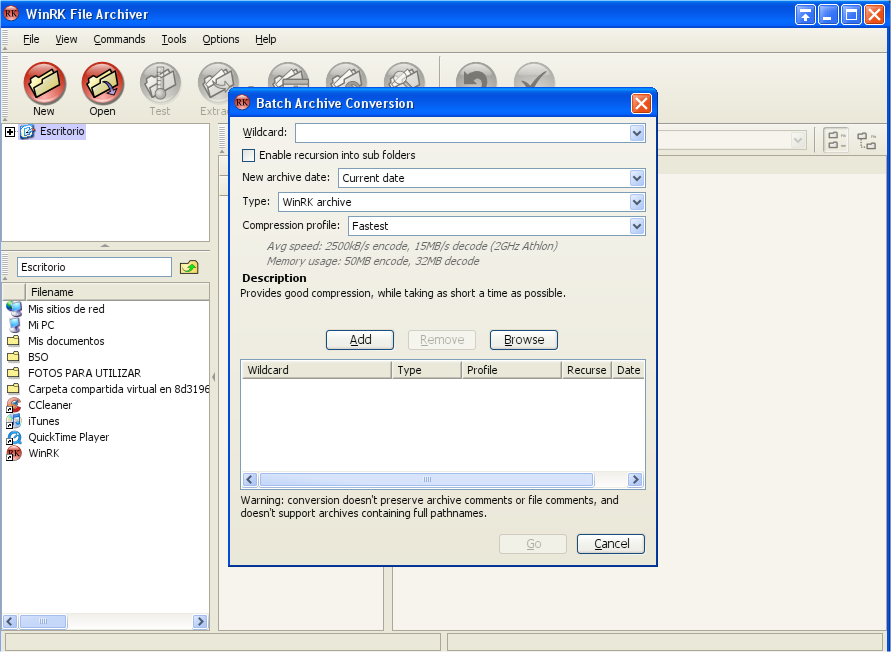This screenshot has height=652, width=891.
Task: Click the Open archive toolbar icon
Action: click(103, 83)
